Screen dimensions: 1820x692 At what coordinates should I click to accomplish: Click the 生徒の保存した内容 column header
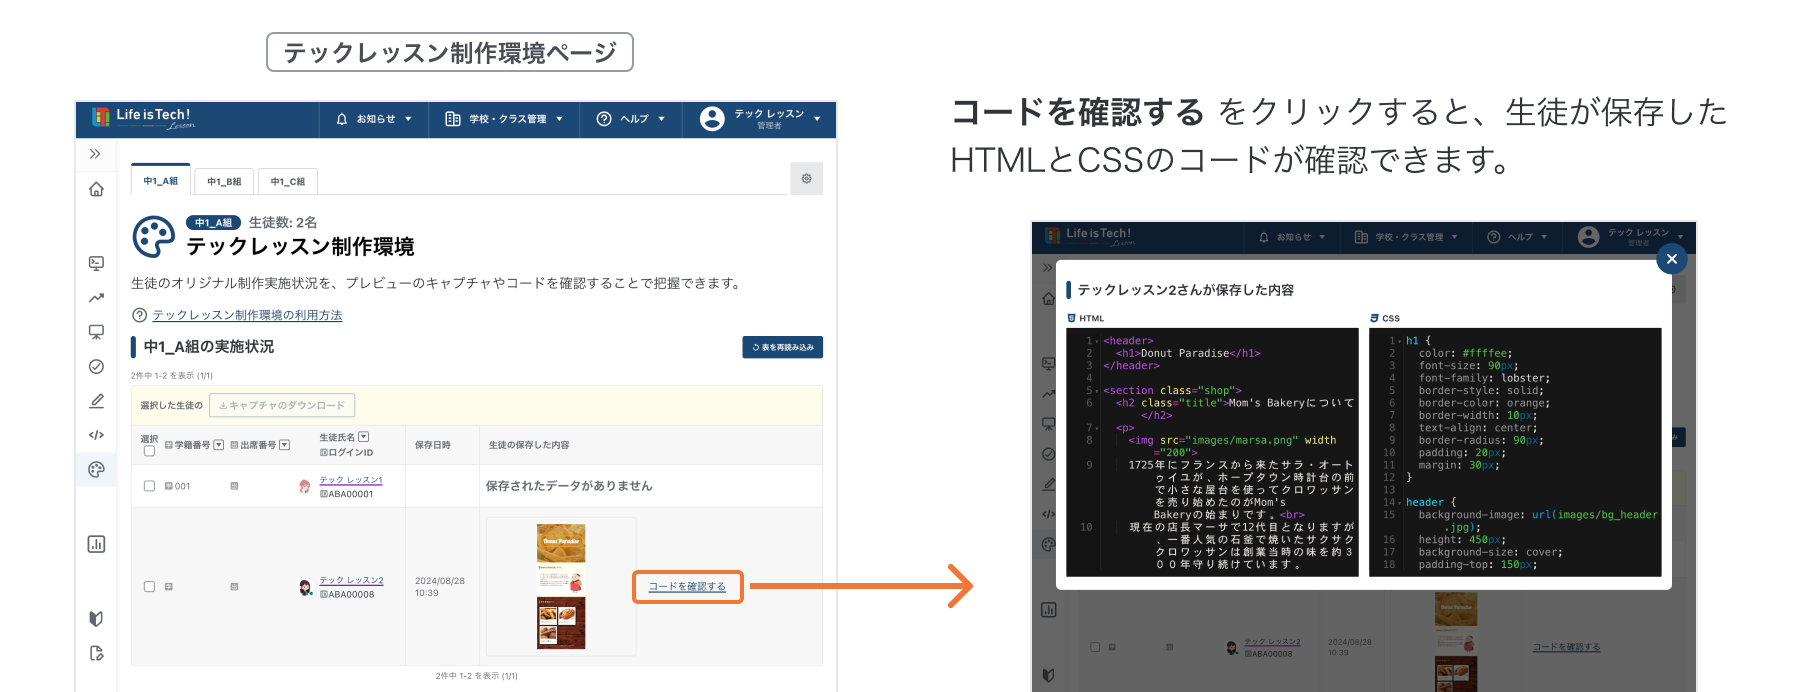tap(529, 445)
